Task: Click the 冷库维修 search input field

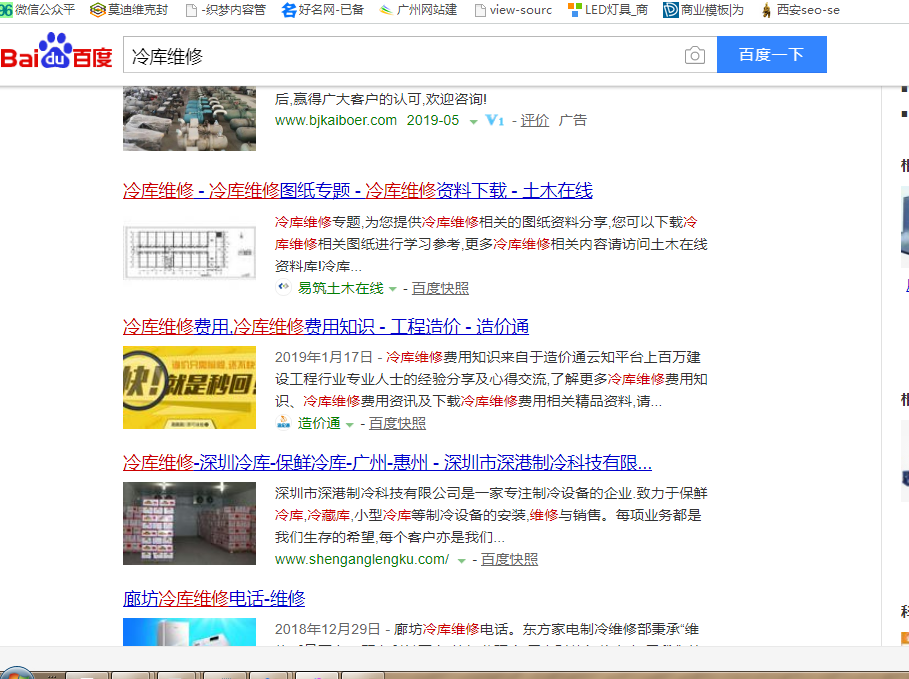Action: point(400,56)
